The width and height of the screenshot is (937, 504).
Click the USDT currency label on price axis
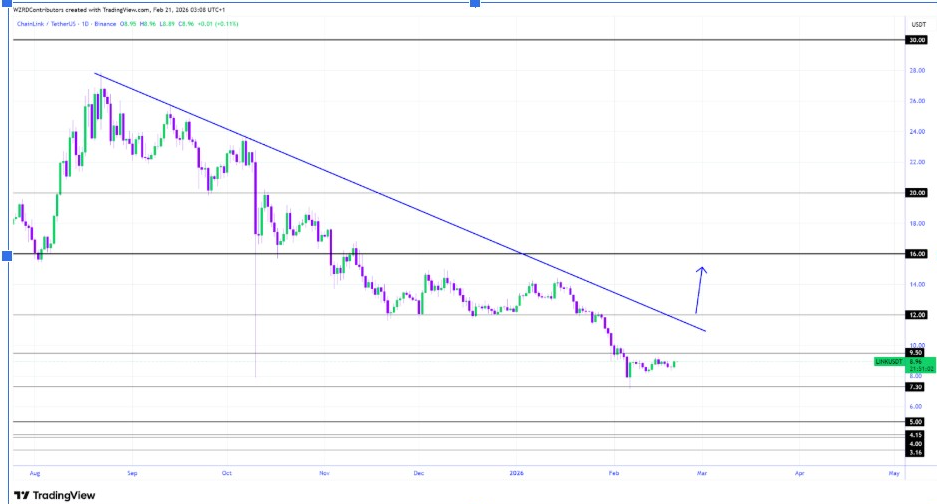point(918,25)
